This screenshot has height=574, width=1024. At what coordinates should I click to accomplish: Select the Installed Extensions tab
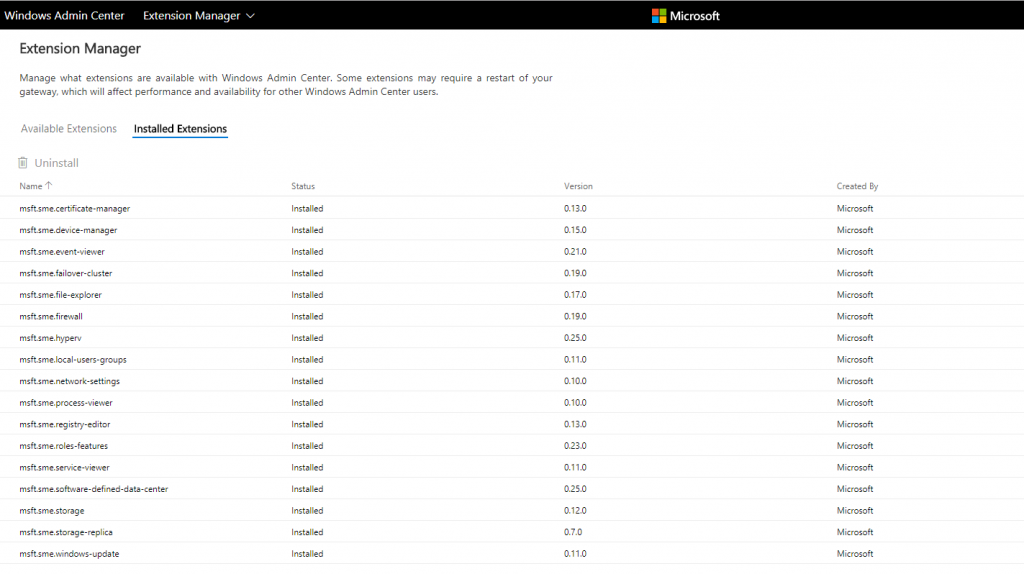click(180, 129)
